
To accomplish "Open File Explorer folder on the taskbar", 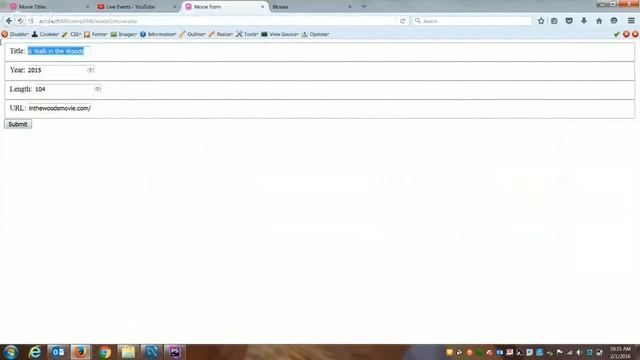I will pos(128,352).
